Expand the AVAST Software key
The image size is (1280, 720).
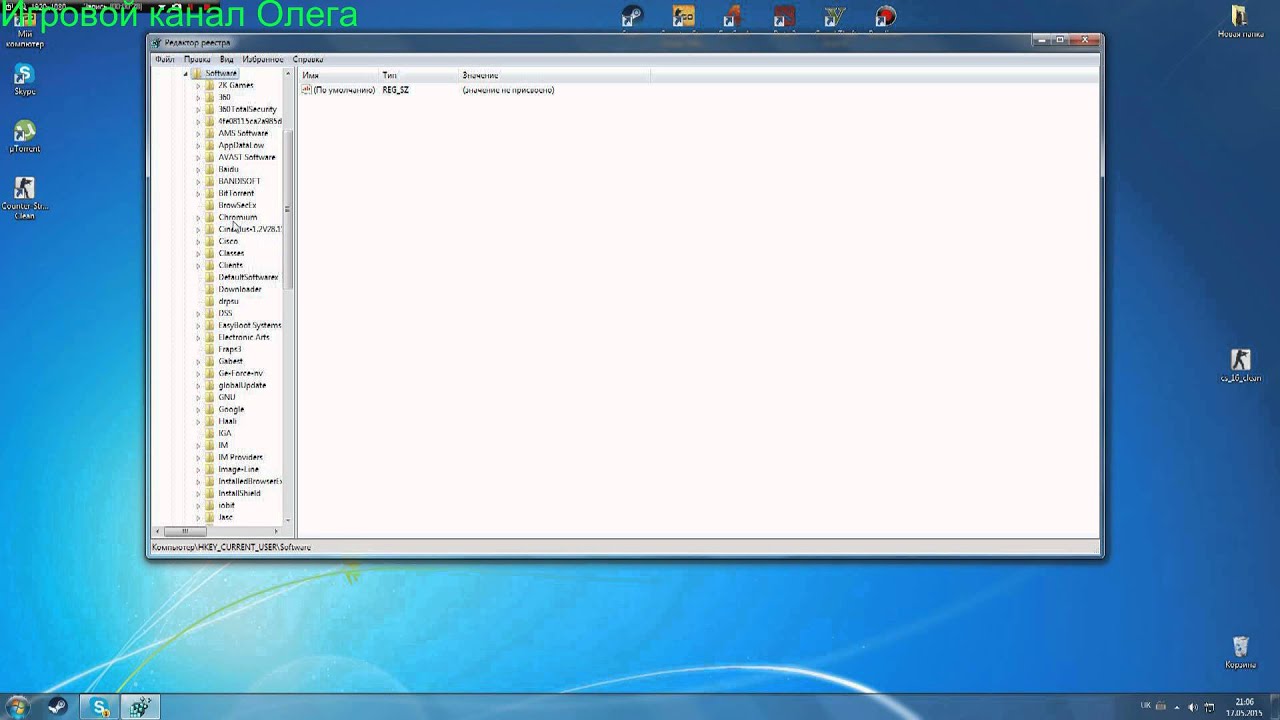pyautogui.click(x=198, y=157)
